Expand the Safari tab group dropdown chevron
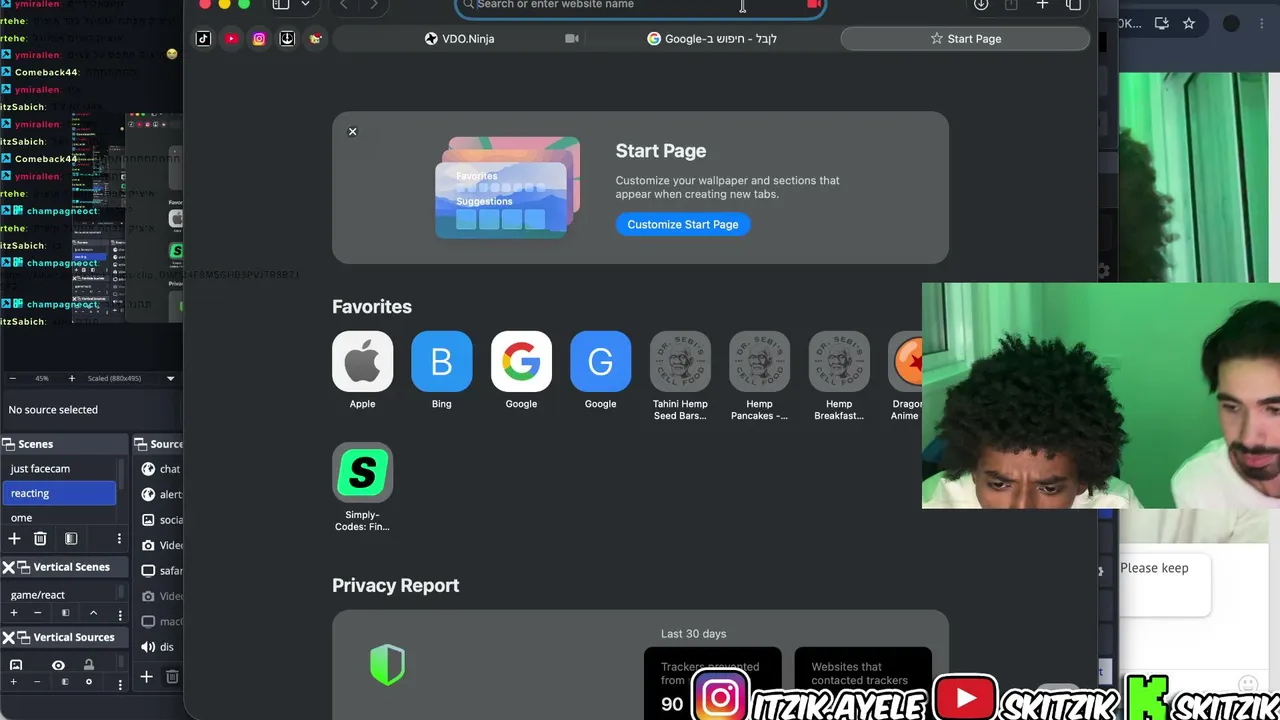The height and width of the screenshot is (720, 1280). tap(305, 5)
